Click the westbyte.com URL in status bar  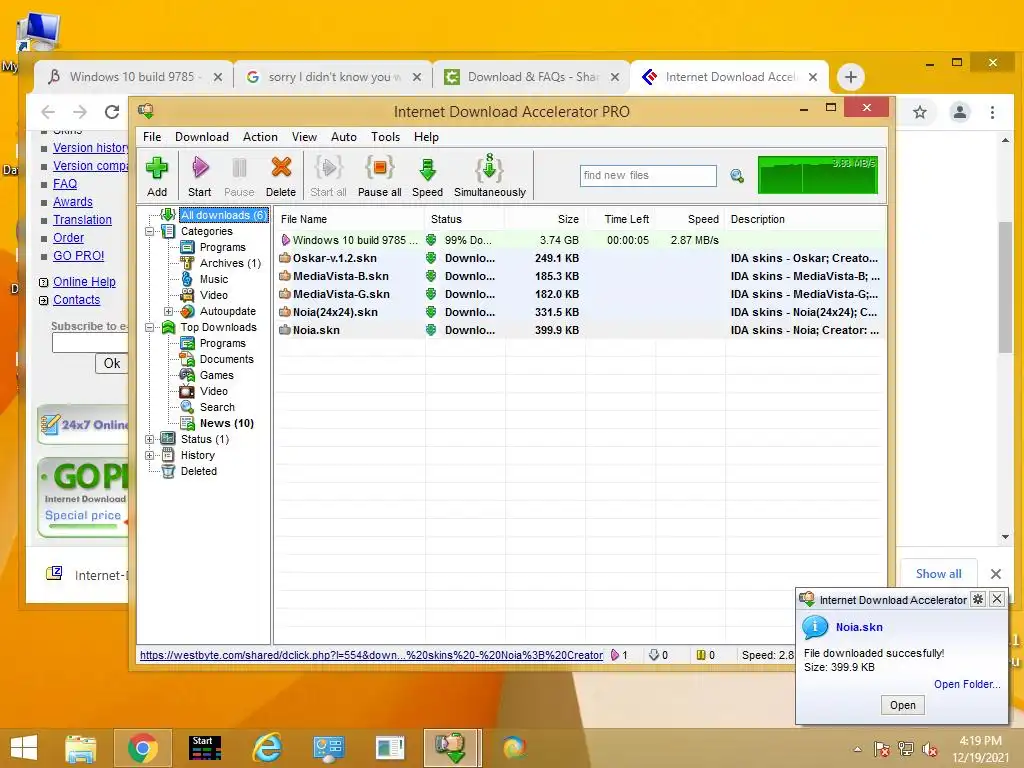coord(371,655)
